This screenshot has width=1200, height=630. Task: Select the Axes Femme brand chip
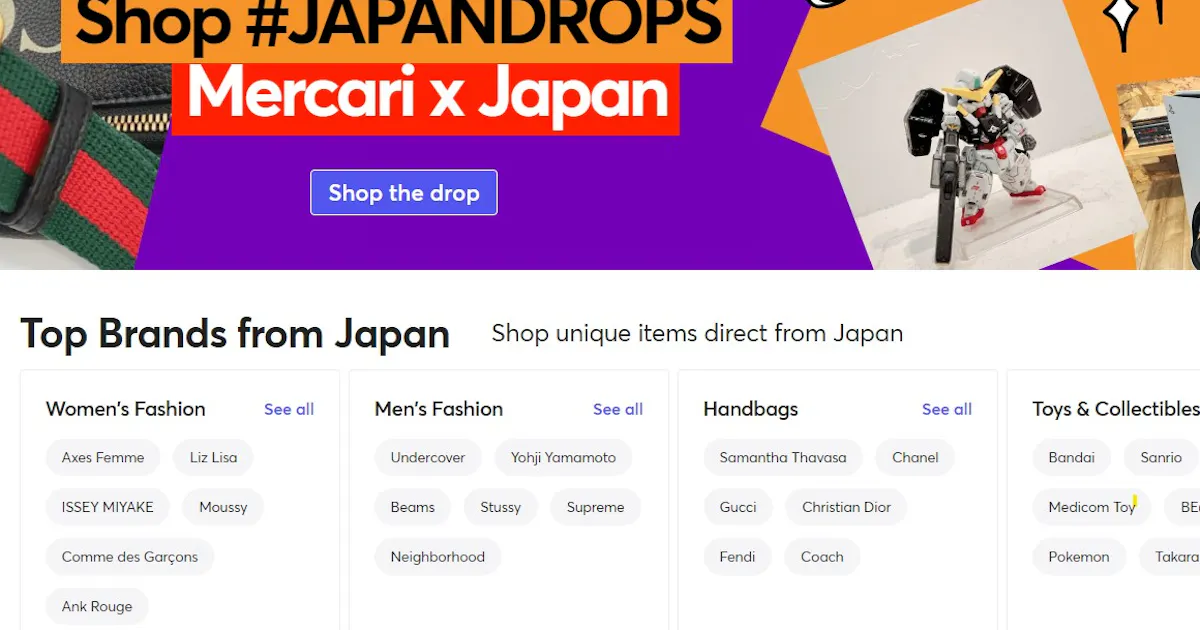click(x=103, y=458)
